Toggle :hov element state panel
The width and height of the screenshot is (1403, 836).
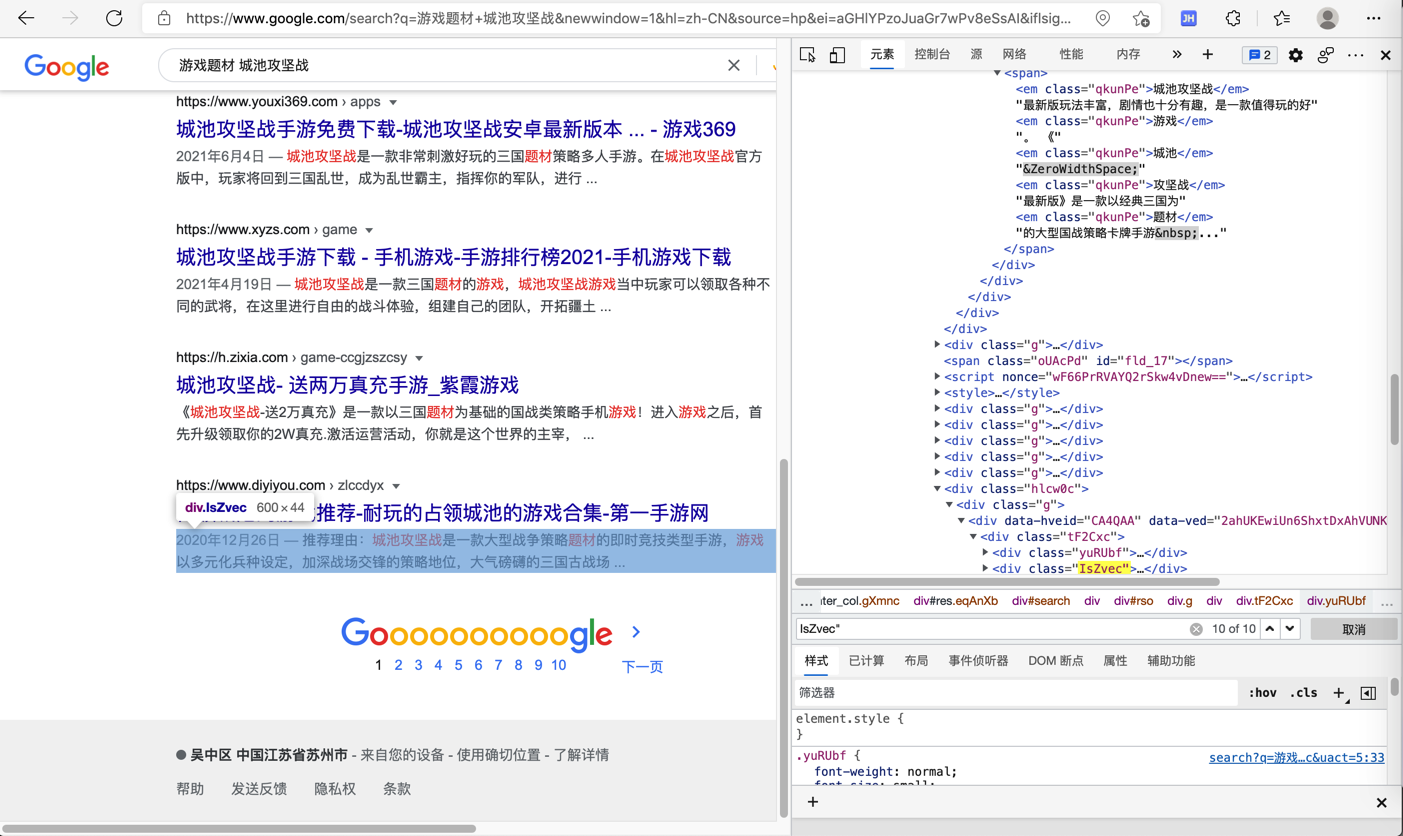1262,693
